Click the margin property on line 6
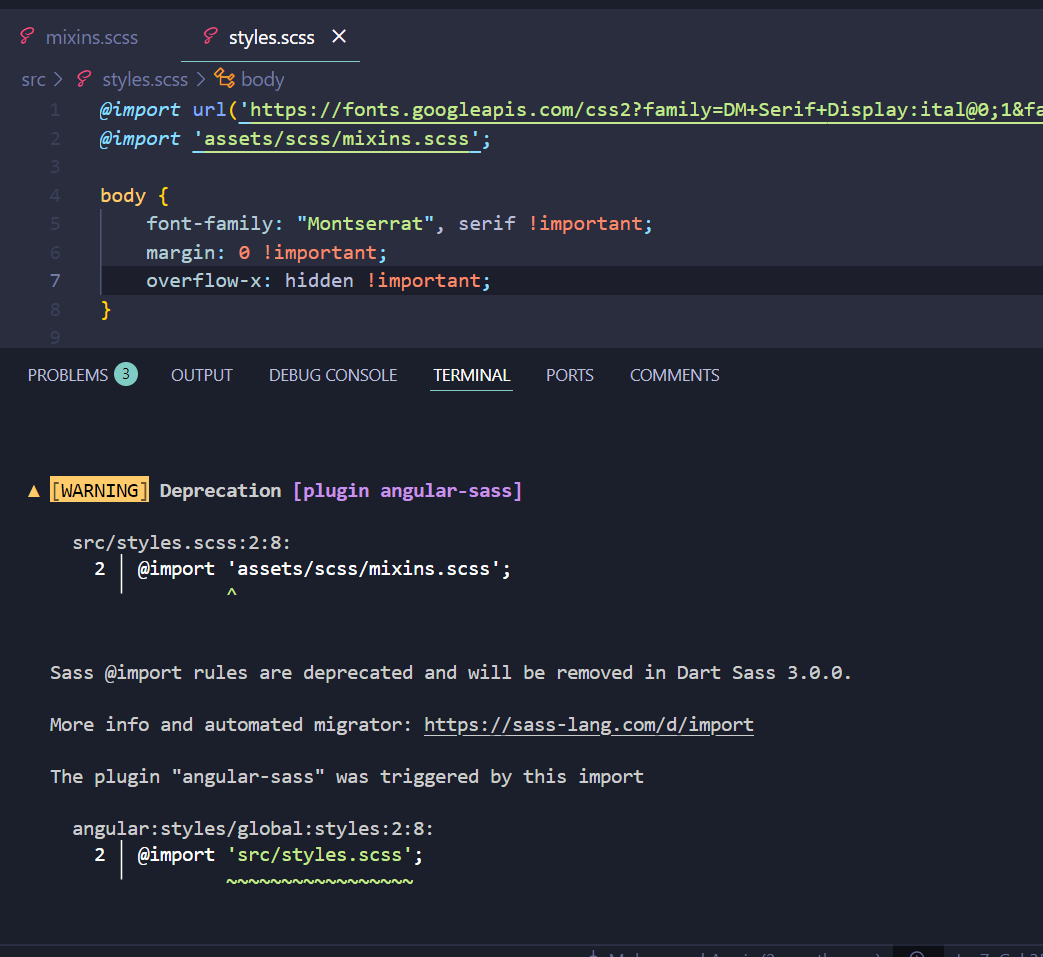 [180, 253]
